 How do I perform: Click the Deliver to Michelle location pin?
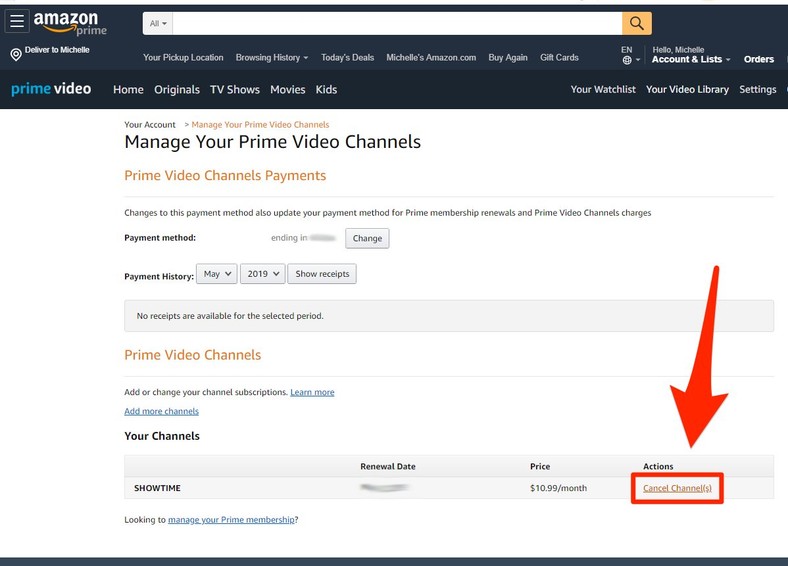(x=16, y=54)
